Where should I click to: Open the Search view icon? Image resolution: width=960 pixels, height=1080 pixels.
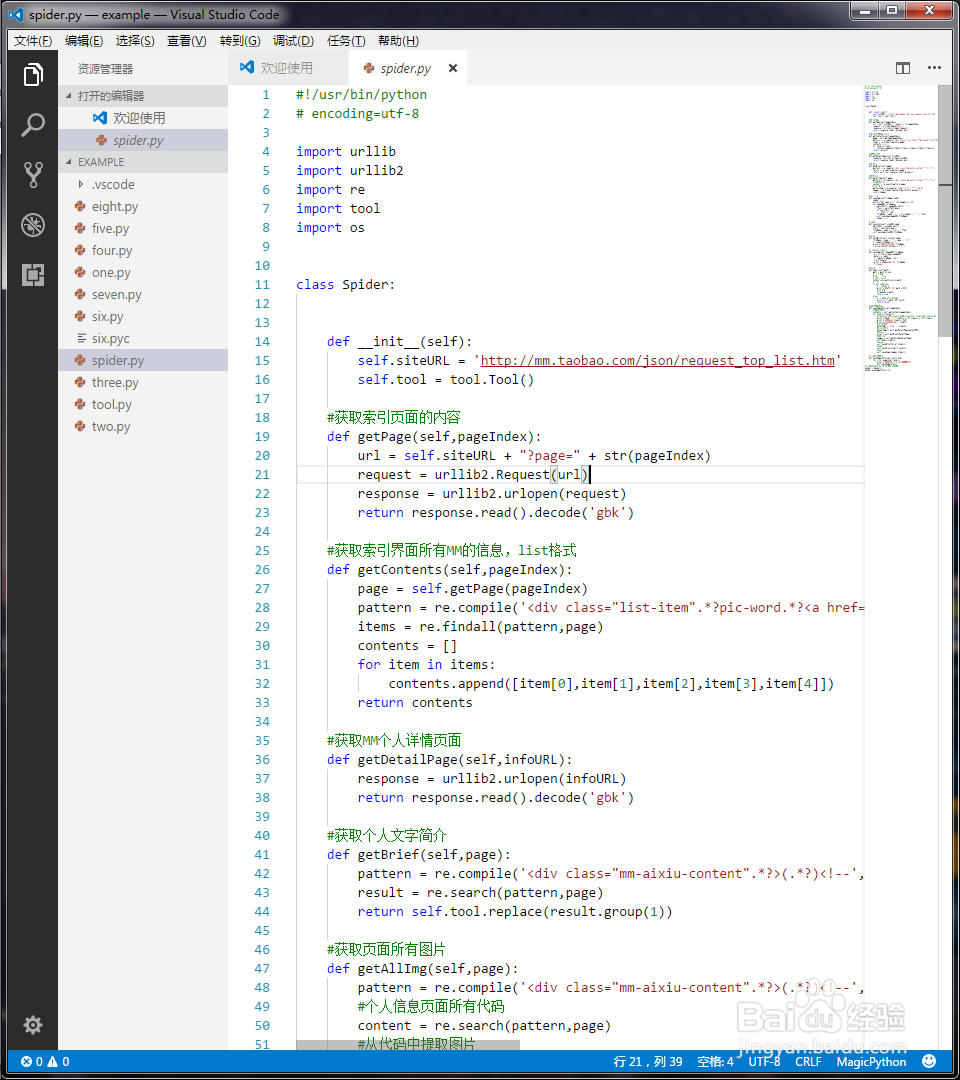click(x=32, y=125)
